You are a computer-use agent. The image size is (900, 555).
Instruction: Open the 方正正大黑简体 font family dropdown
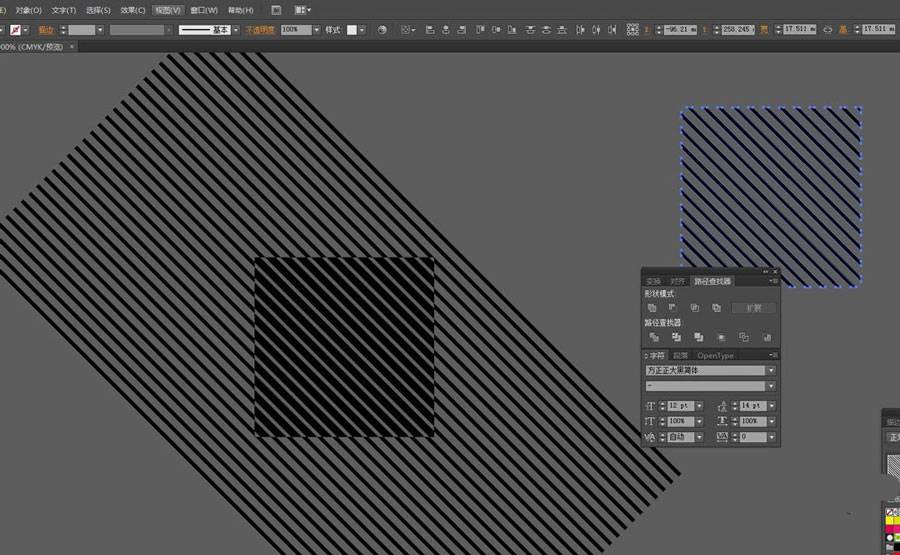click(x=771, y=371)
